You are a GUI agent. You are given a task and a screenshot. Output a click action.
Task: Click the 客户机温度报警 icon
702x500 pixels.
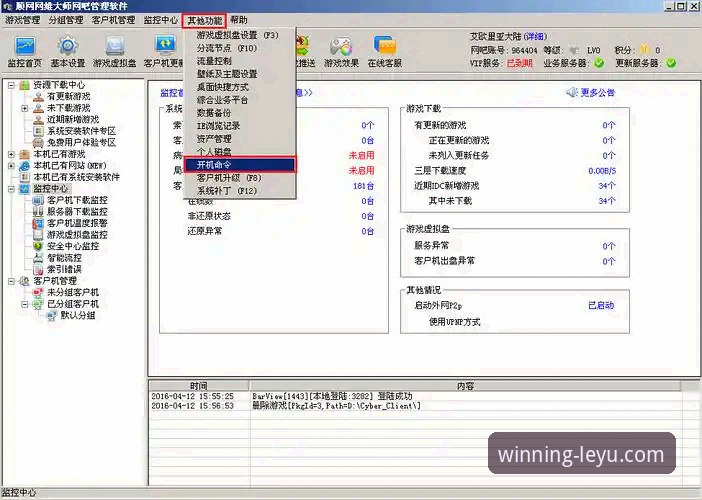[39, 223]
